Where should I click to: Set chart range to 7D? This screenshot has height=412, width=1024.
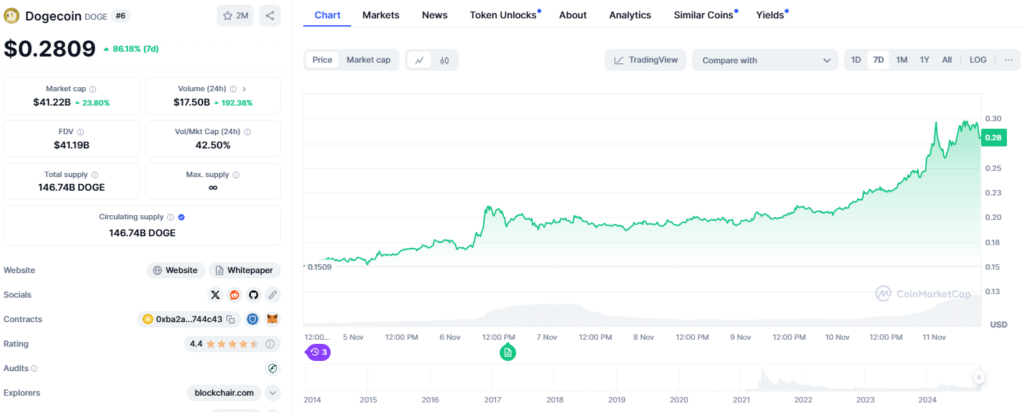coord(879,60)
